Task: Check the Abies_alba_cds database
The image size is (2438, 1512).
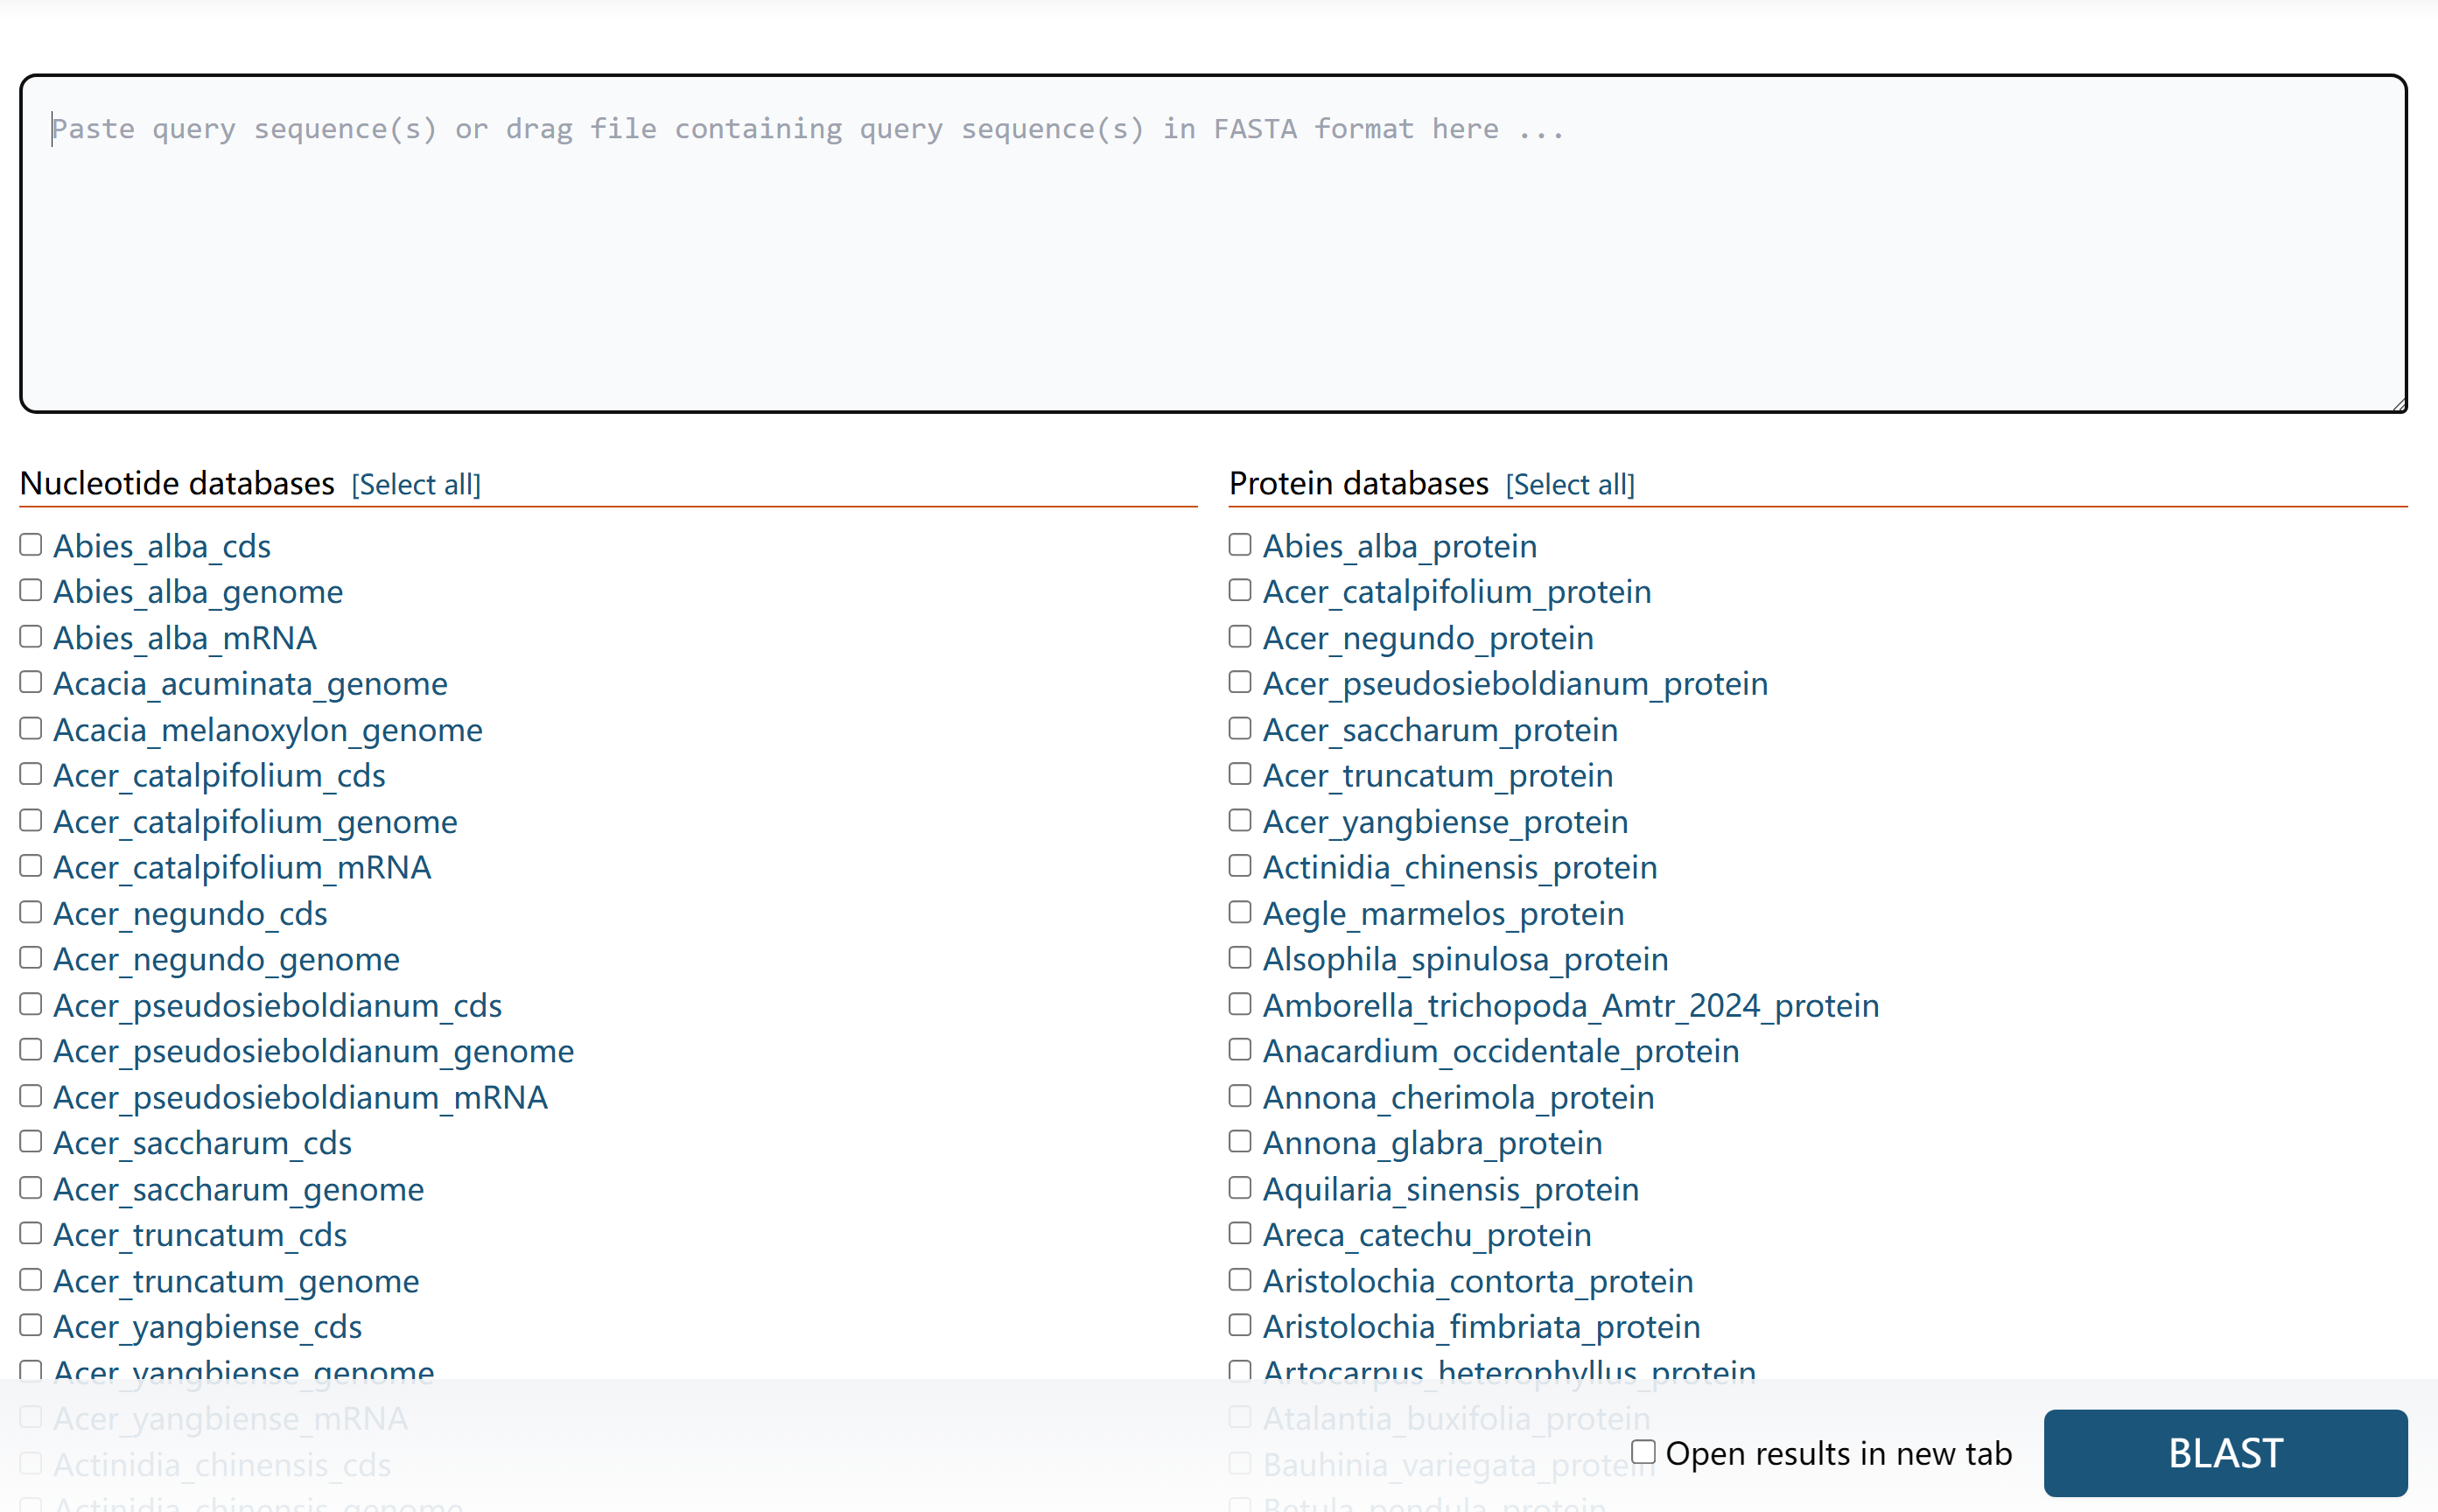Action: tap(31, 545)
